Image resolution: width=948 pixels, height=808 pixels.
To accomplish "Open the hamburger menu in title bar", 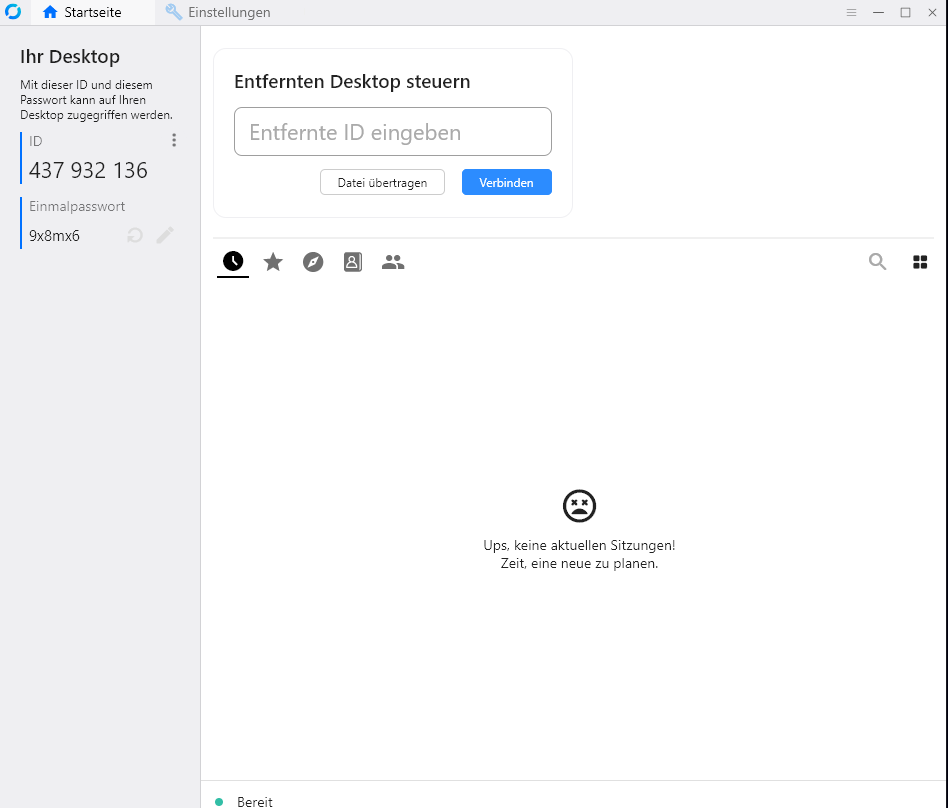I will tap(851, 13).
